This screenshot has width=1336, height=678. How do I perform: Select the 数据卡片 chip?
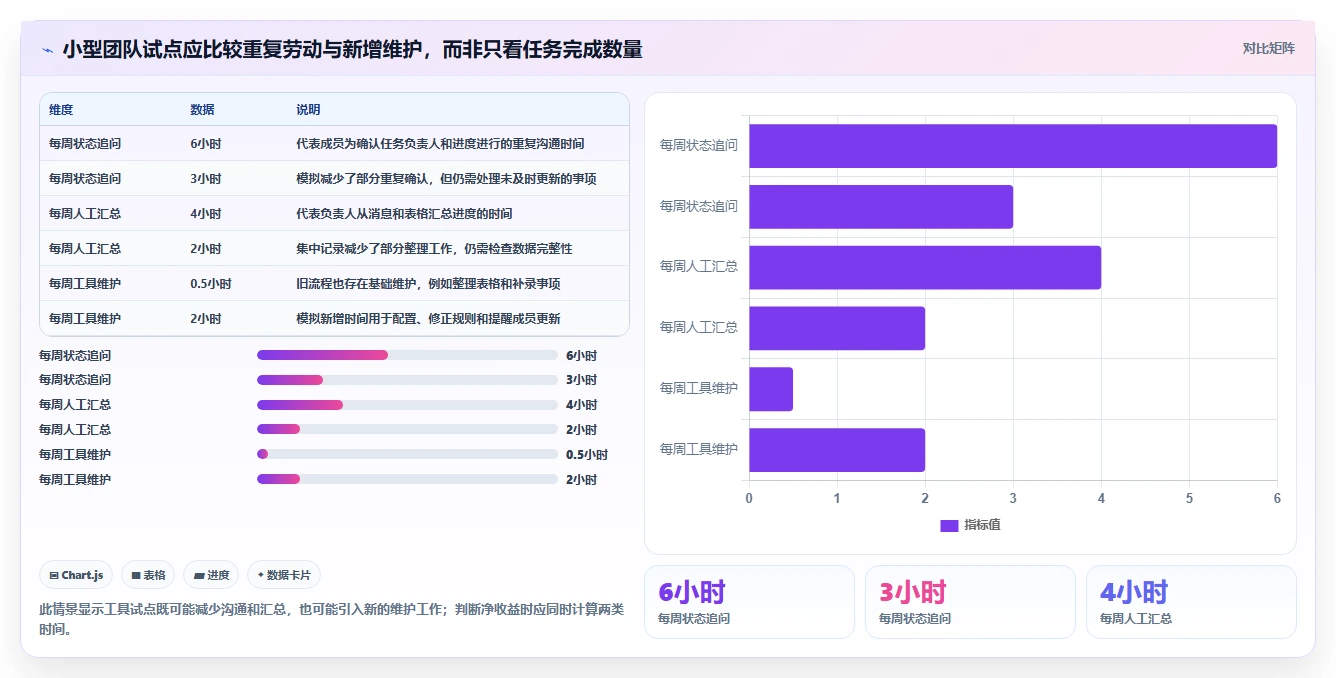tap(284, 575)
